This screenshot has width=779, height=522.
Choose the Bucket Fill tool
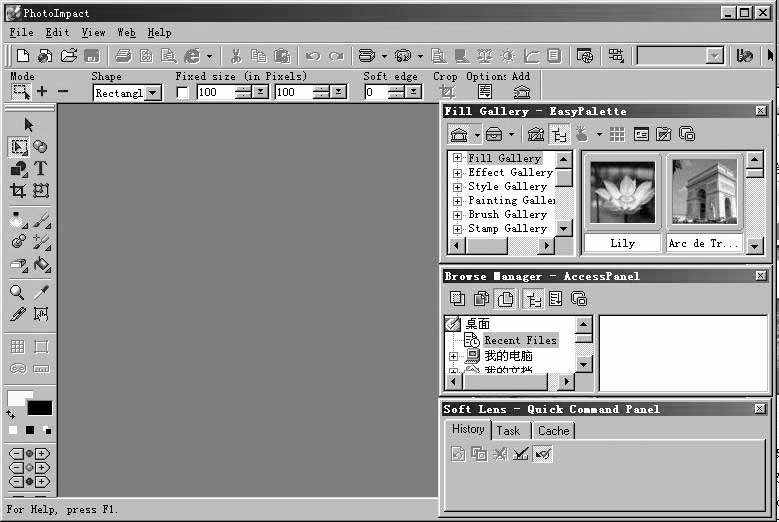click(41, 265)
